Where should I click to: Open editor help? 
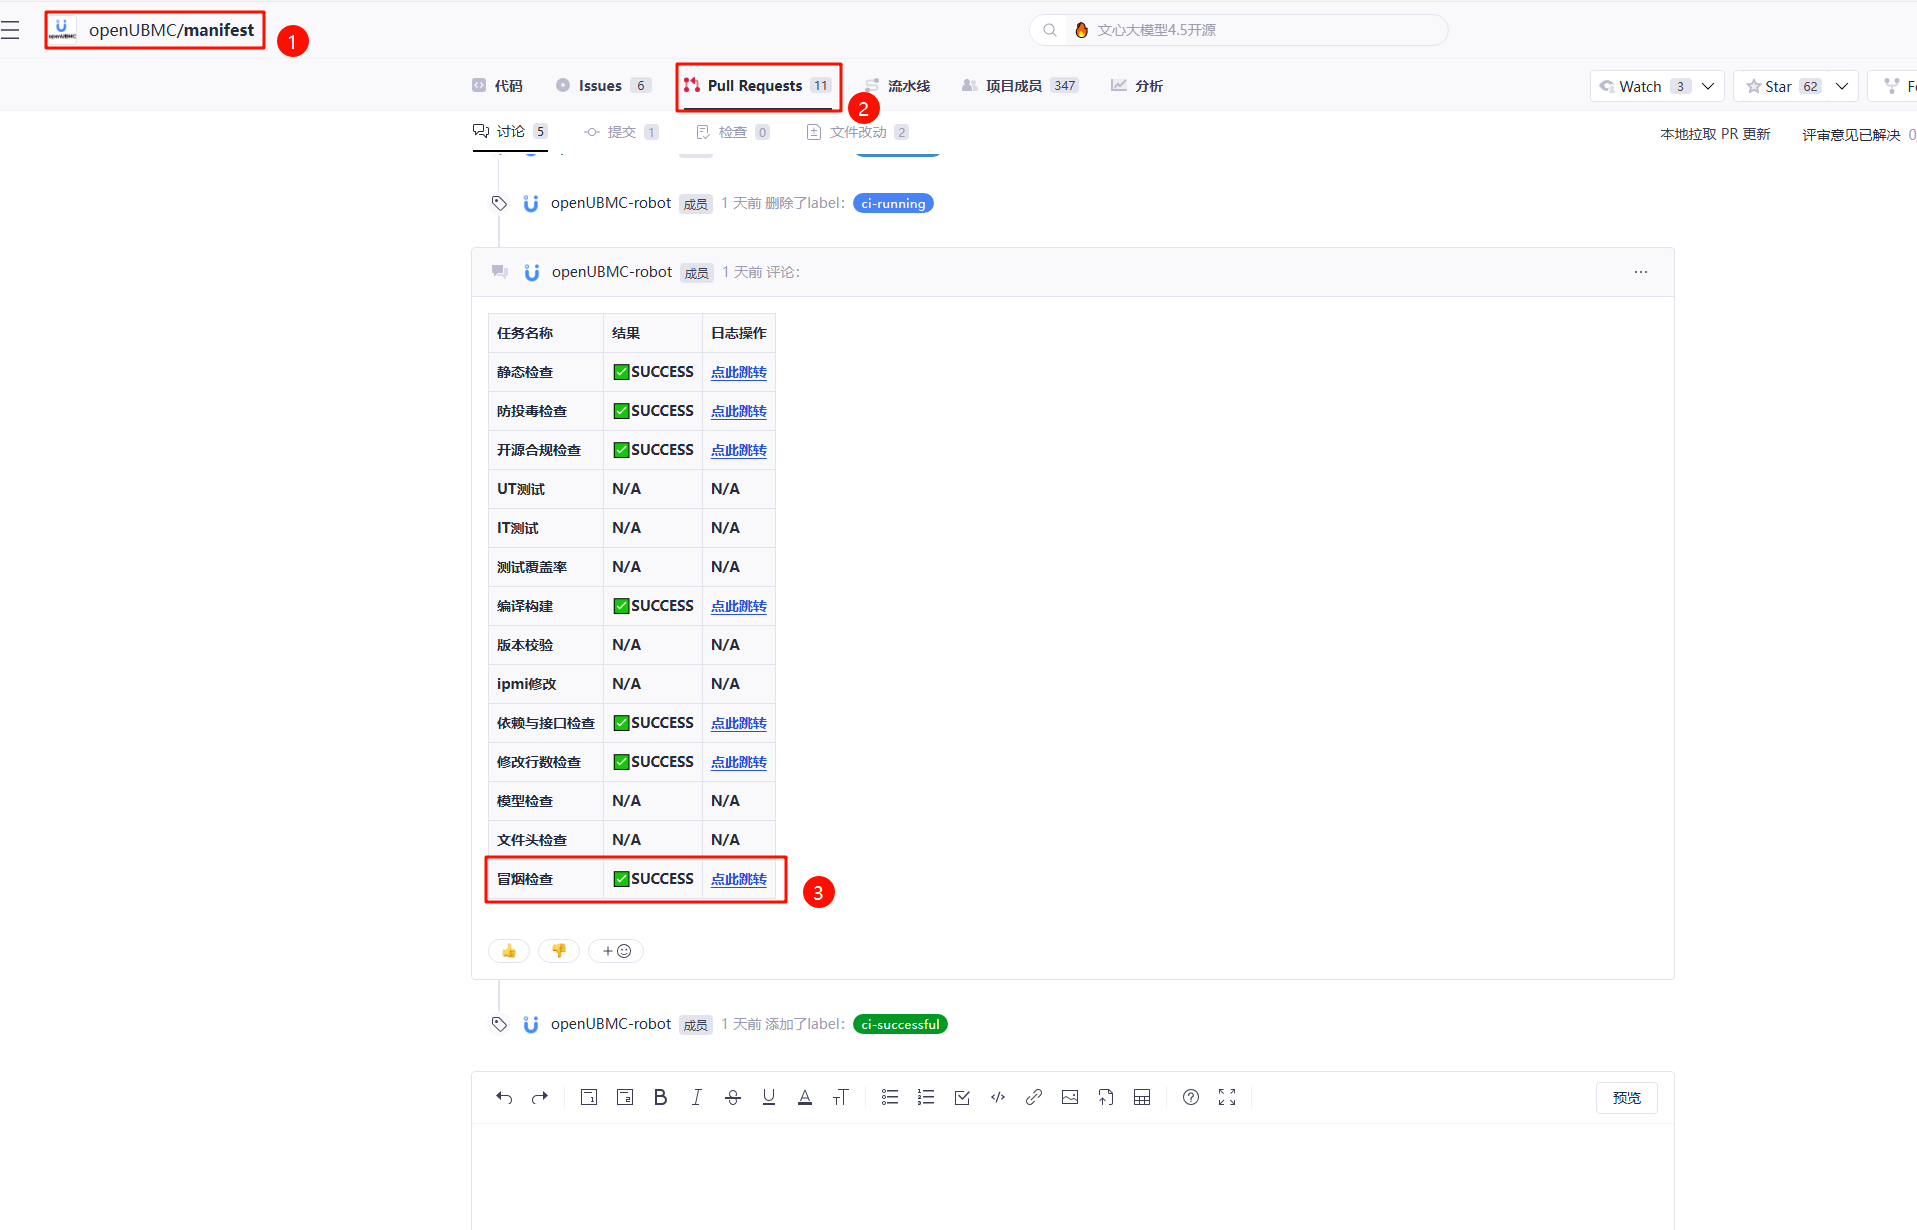pyautogui.click(x=1191, y=1098)
